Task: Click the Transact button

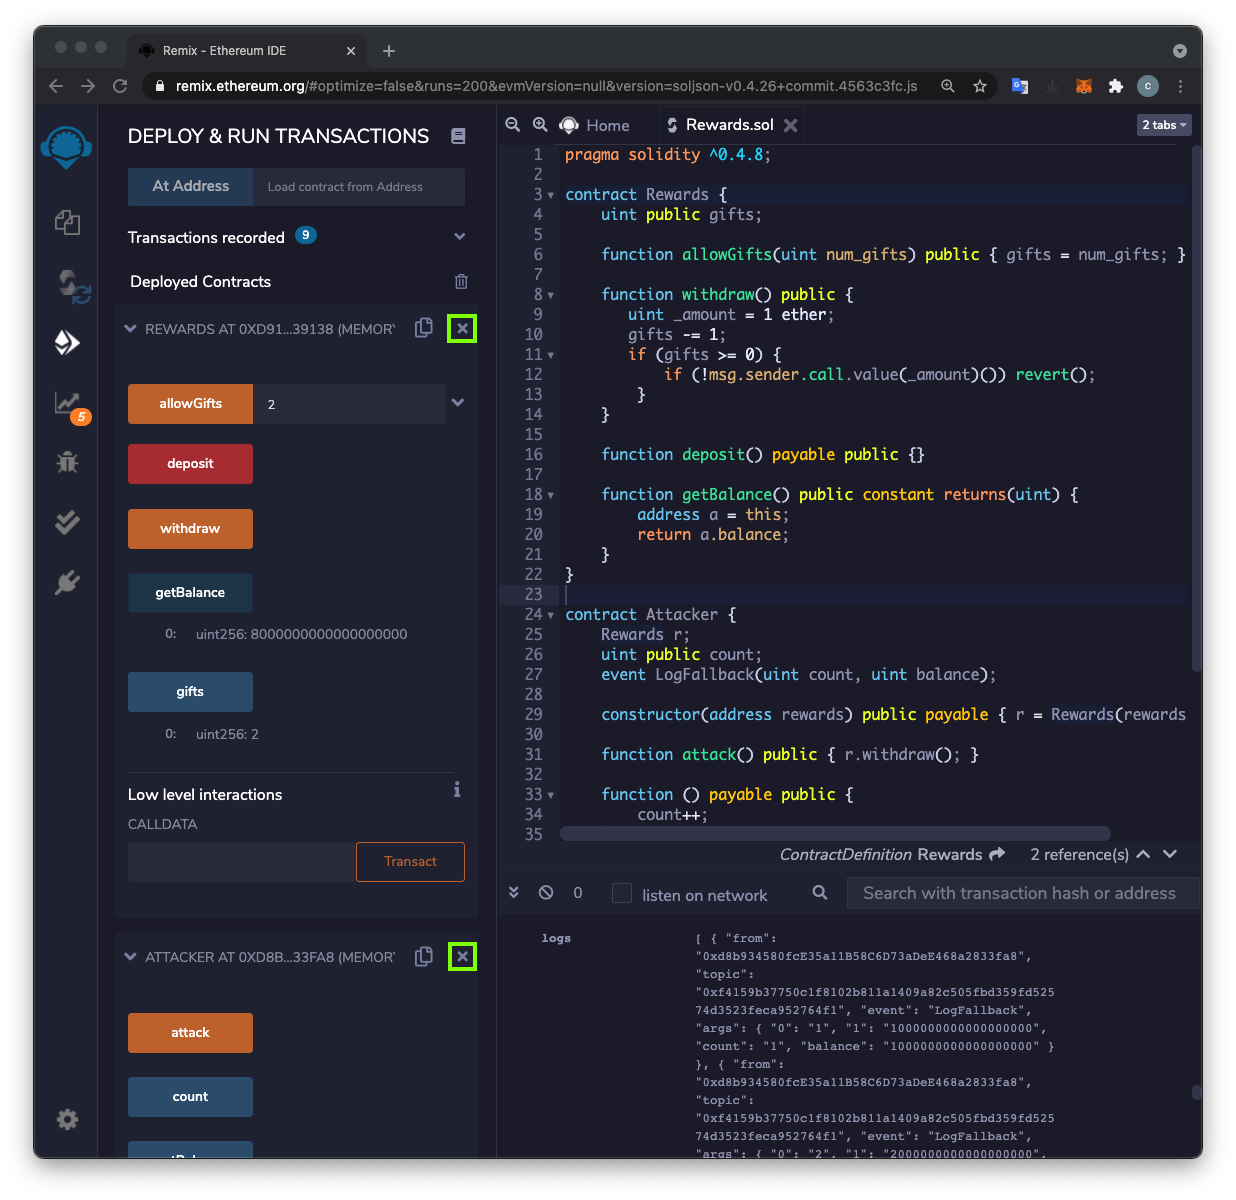Action: pyautogui.click(x=410, y=862)
